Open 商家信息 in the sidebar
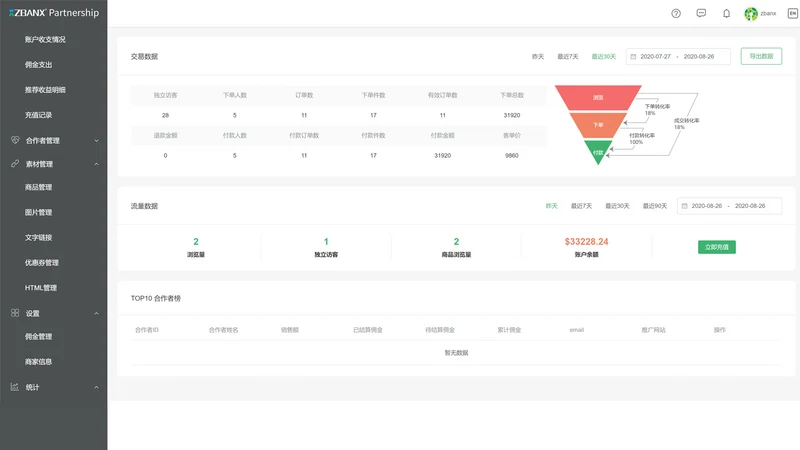 tap(38, 362)
